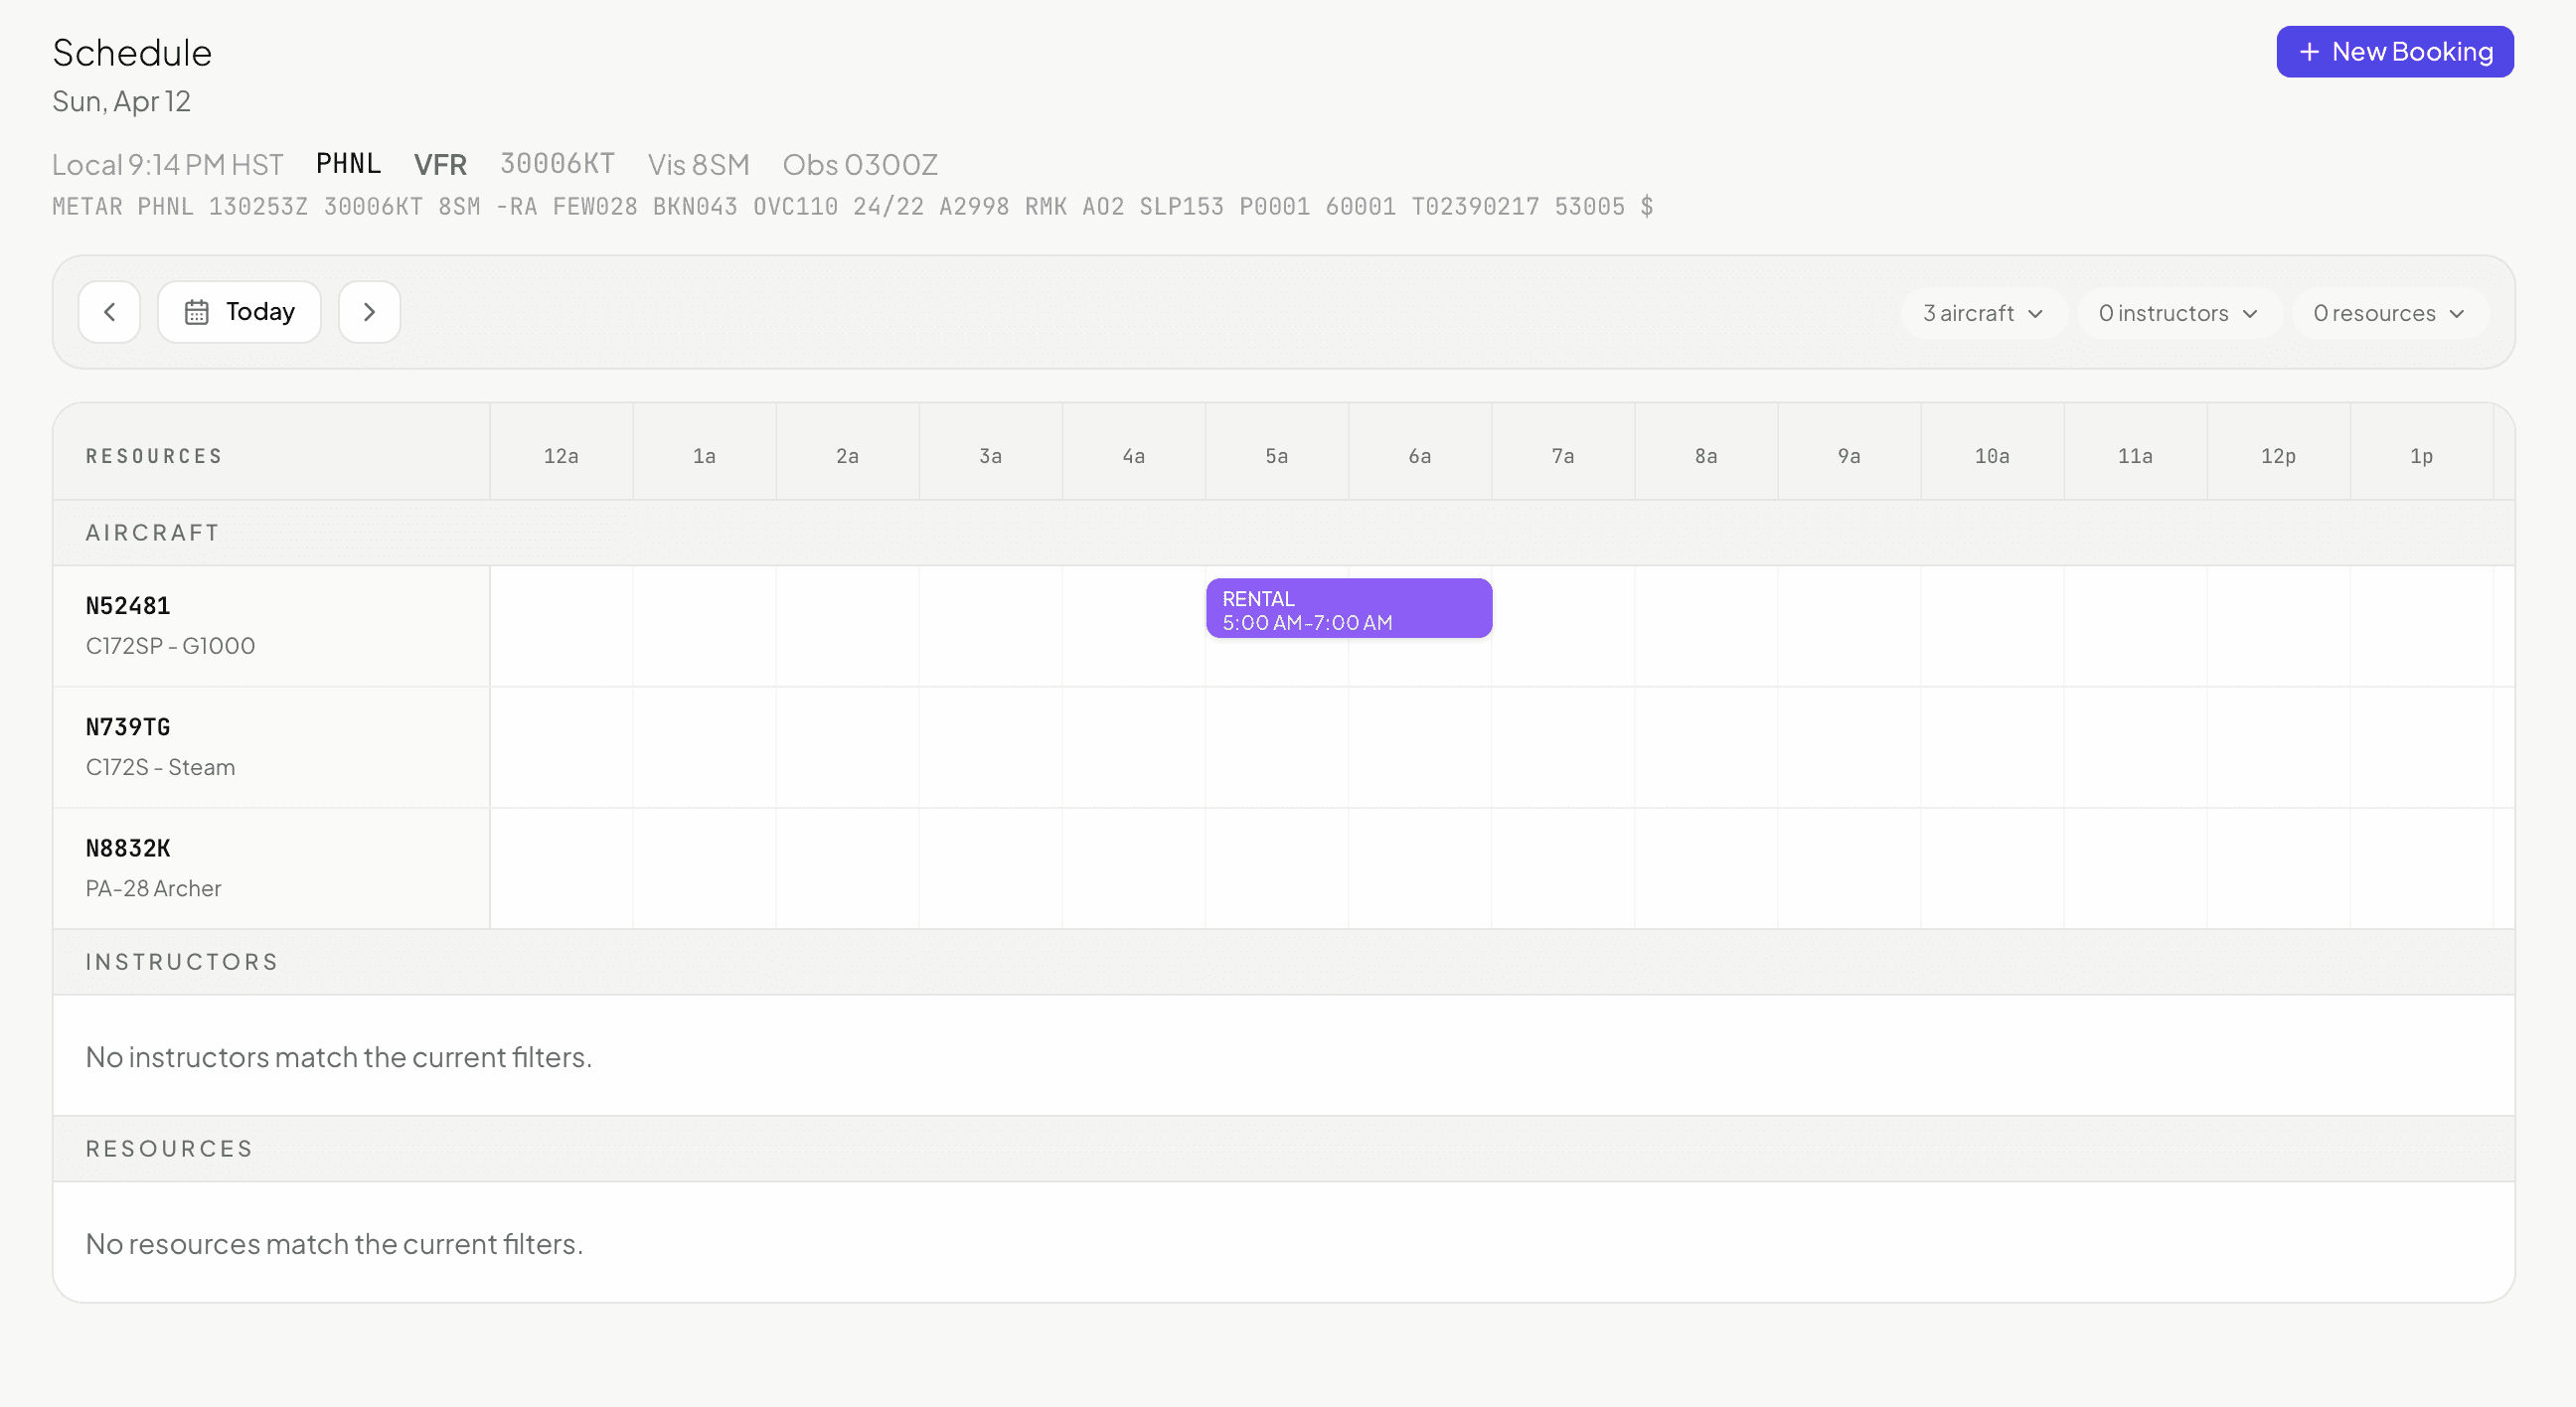The image size is (2576, 1407).
Task: Click the chevron on the instructors filter
Action: tap(2250, 313)
